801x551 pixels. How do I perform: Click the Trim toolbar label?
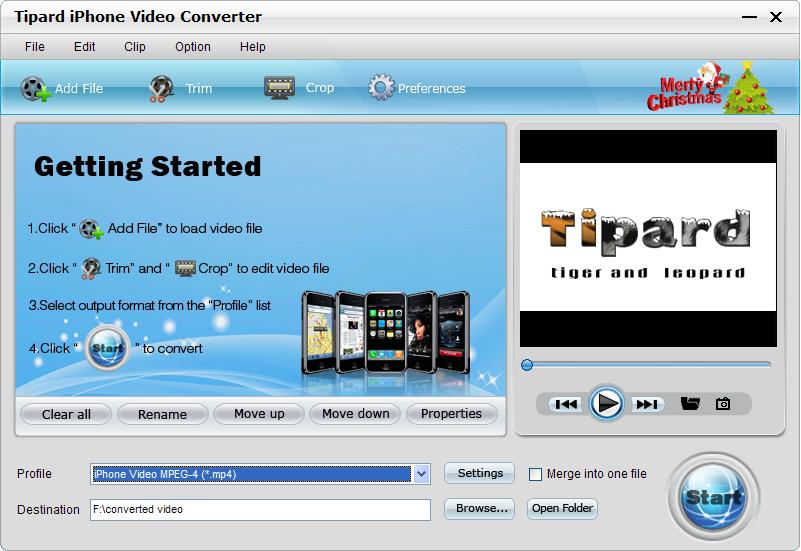[199, 89]
